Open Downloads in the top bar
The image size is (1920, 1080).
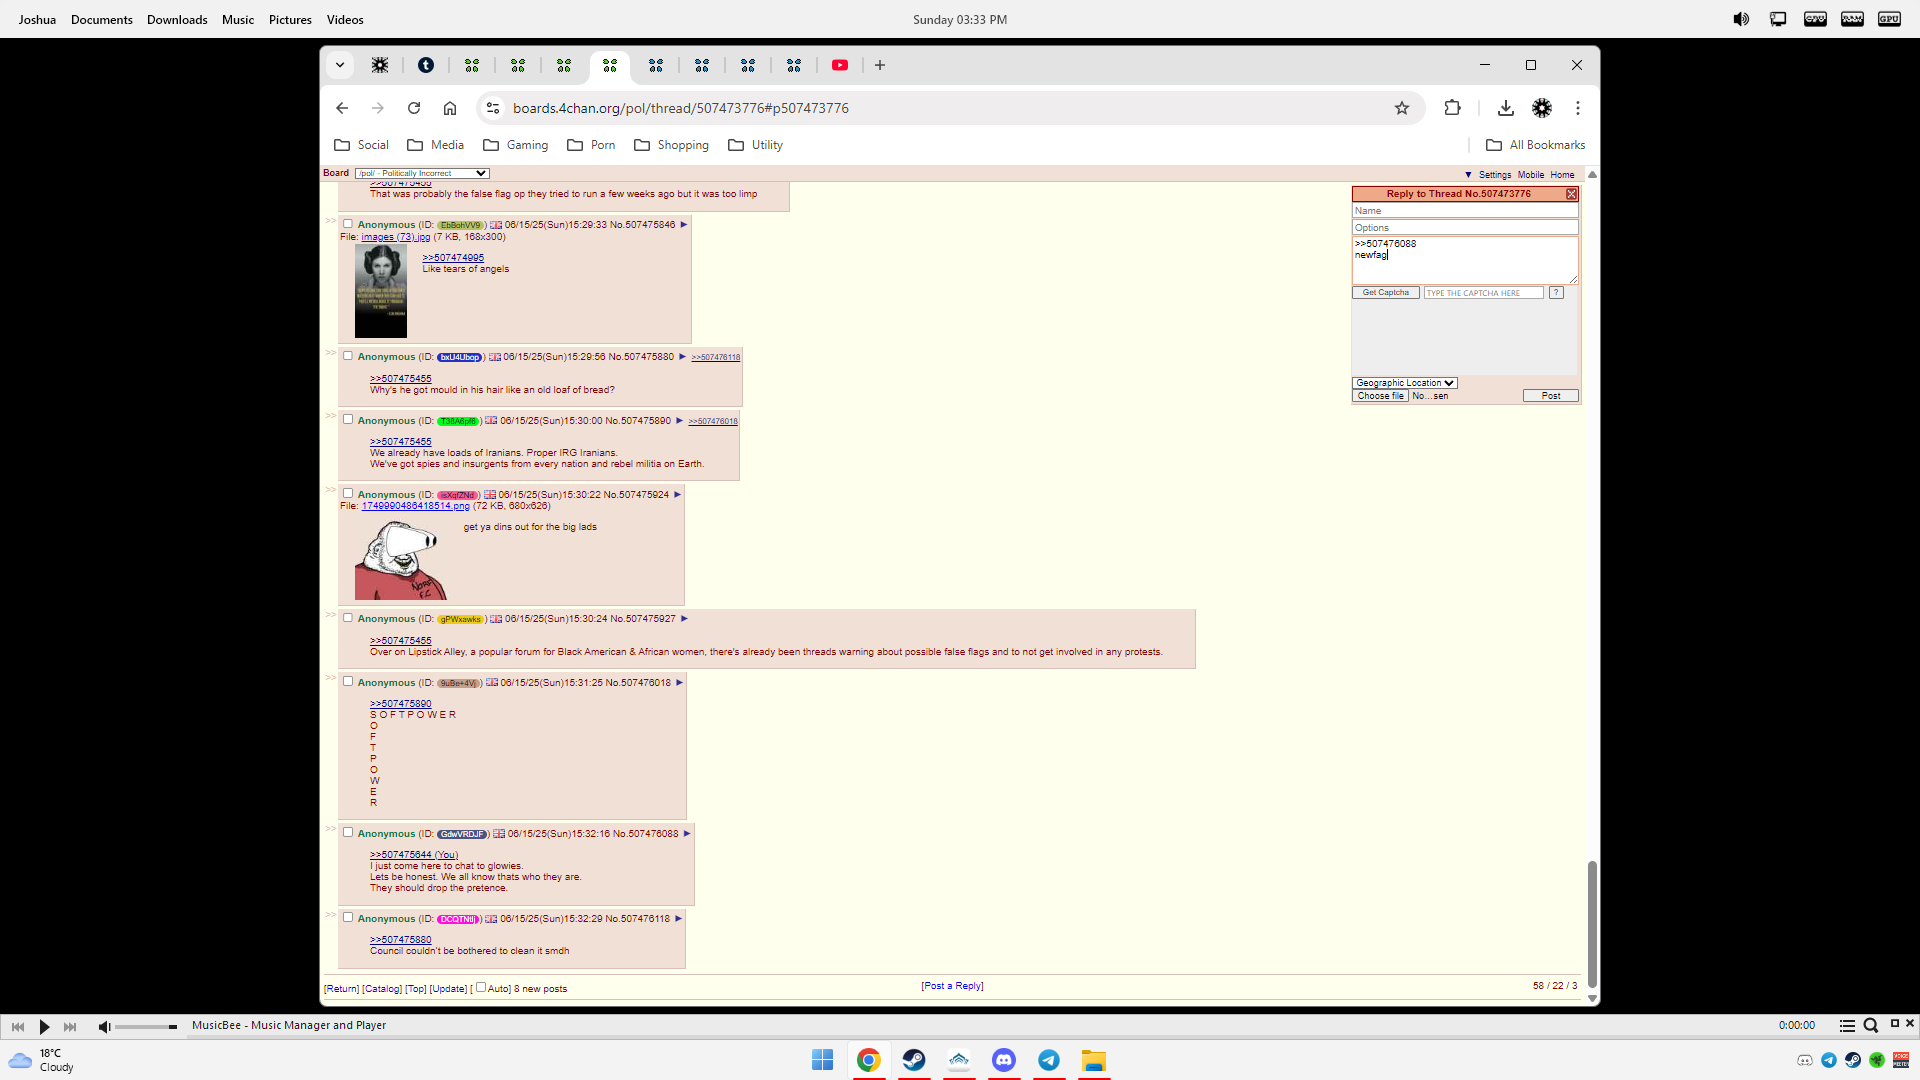click(177, 19)
